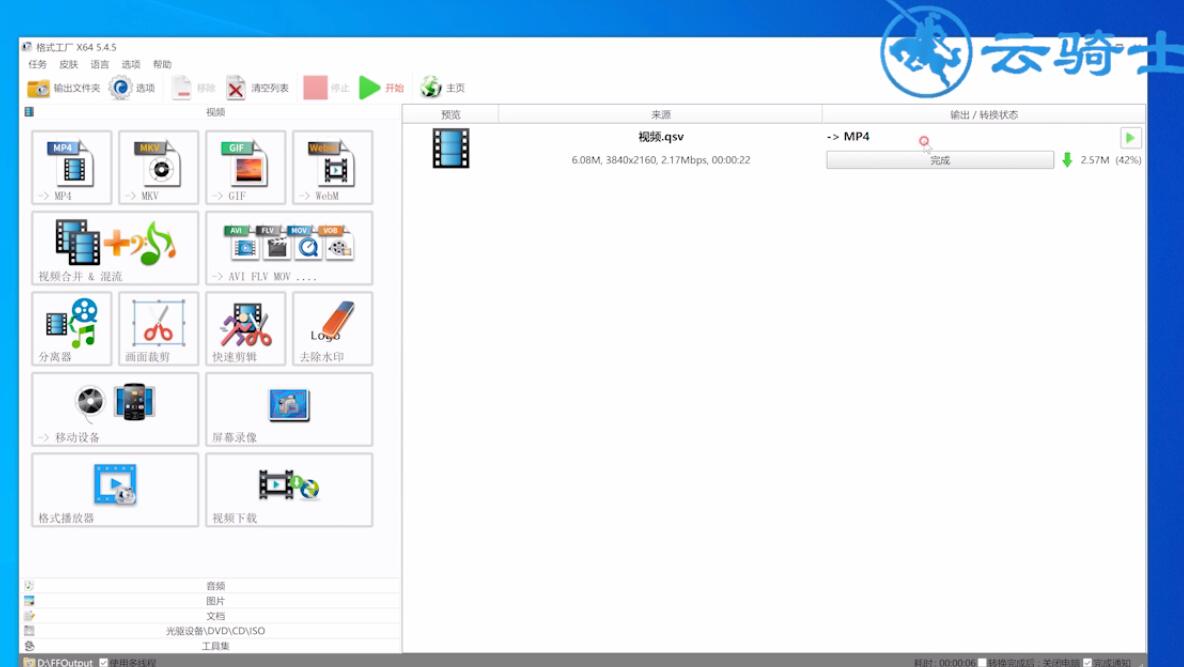Choose the -> MP4 conversion tile
Screen dimensions: 1184x667
(x=72, y=167)
